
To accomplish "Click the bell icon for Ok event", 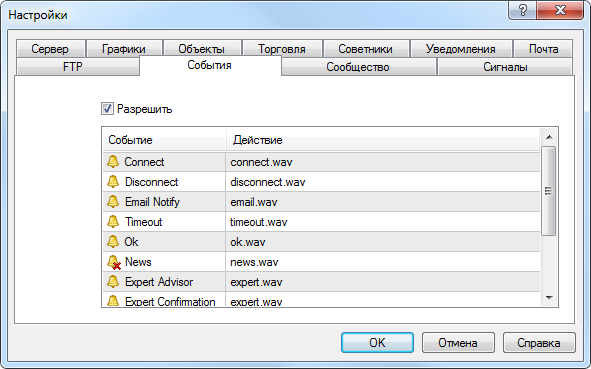I will tap(113, 242).
